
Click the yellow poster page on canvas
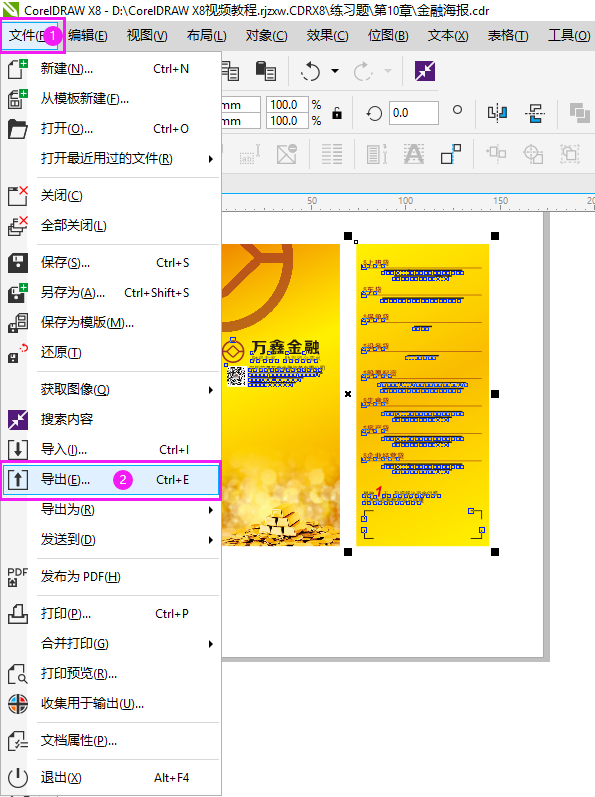click(x=422, y=395)
